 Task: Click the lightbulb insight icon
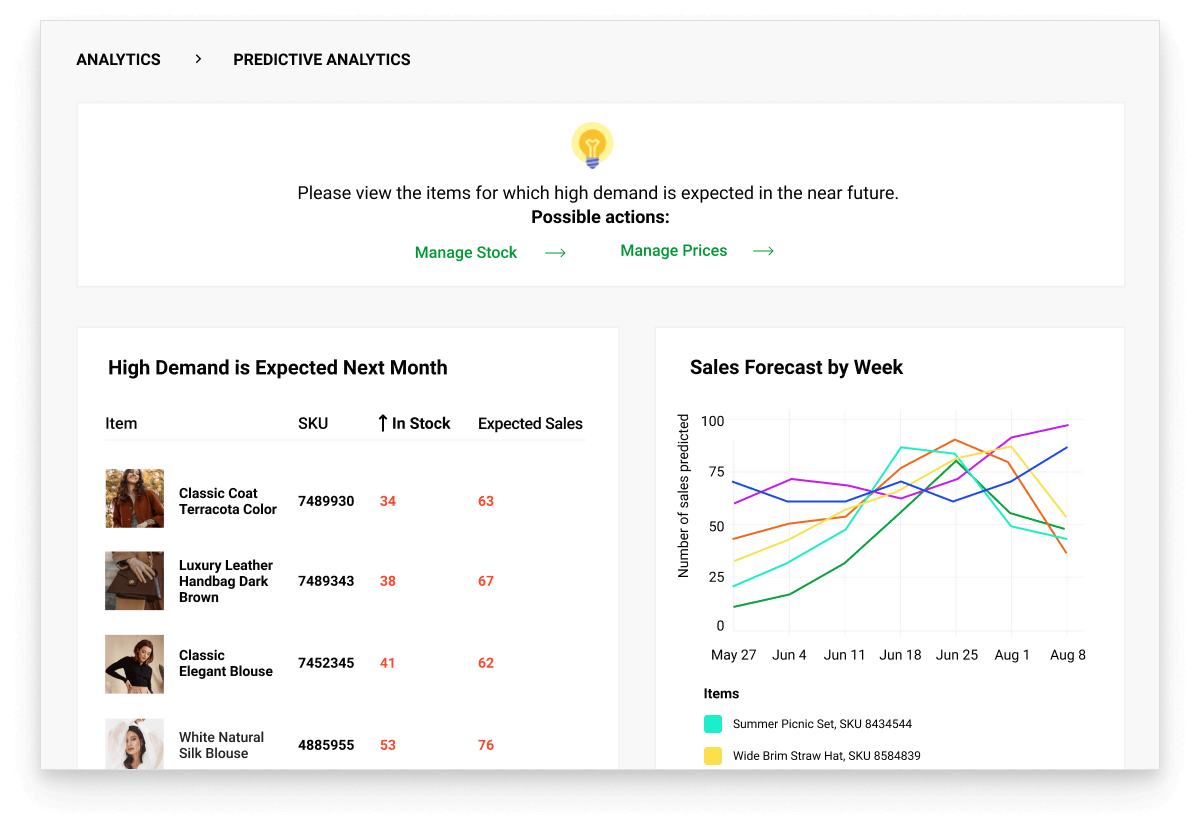coord(592,146)
